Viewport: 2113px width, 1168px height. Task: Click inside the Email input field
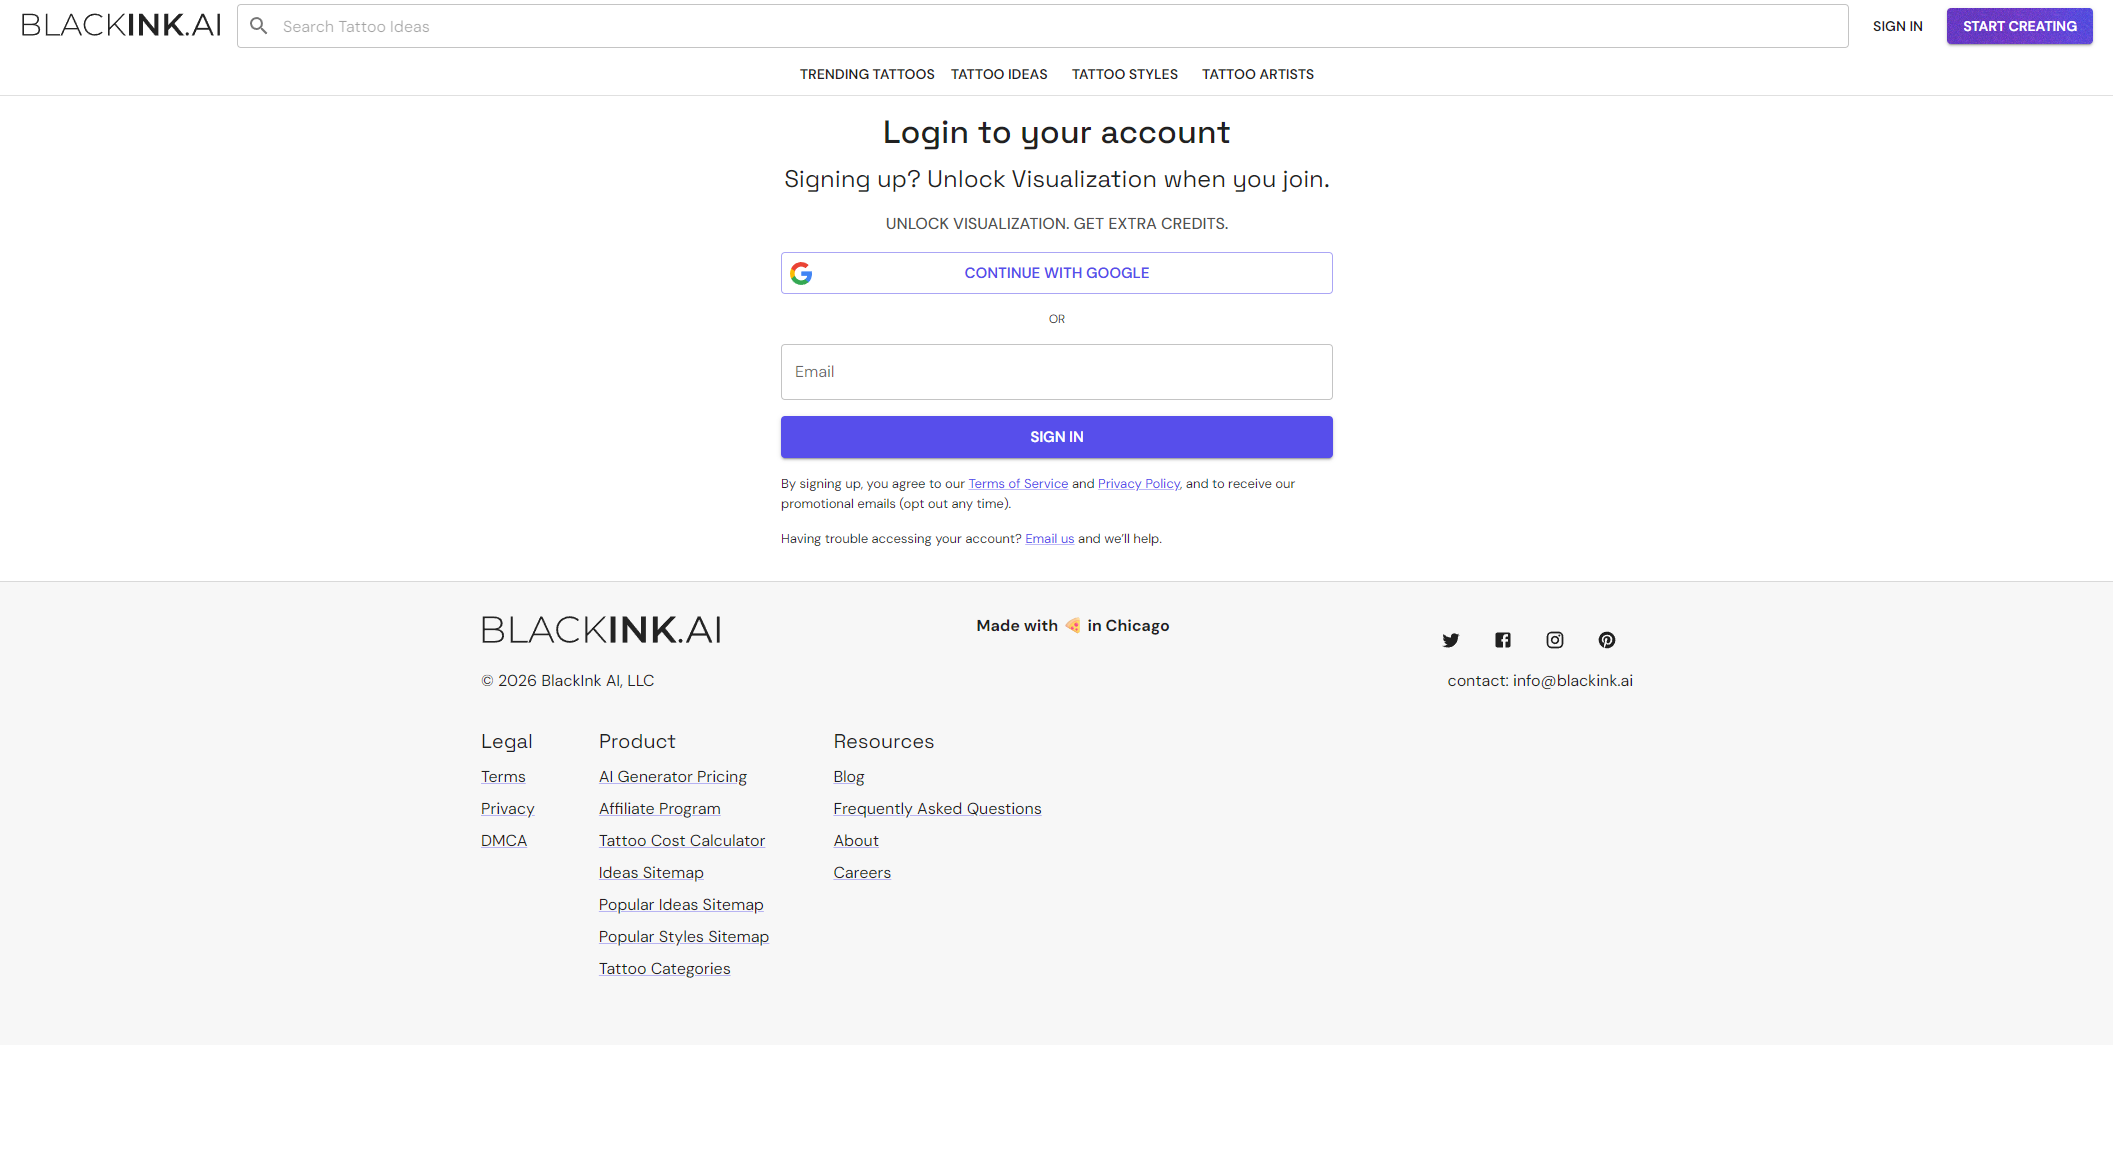1056,371
